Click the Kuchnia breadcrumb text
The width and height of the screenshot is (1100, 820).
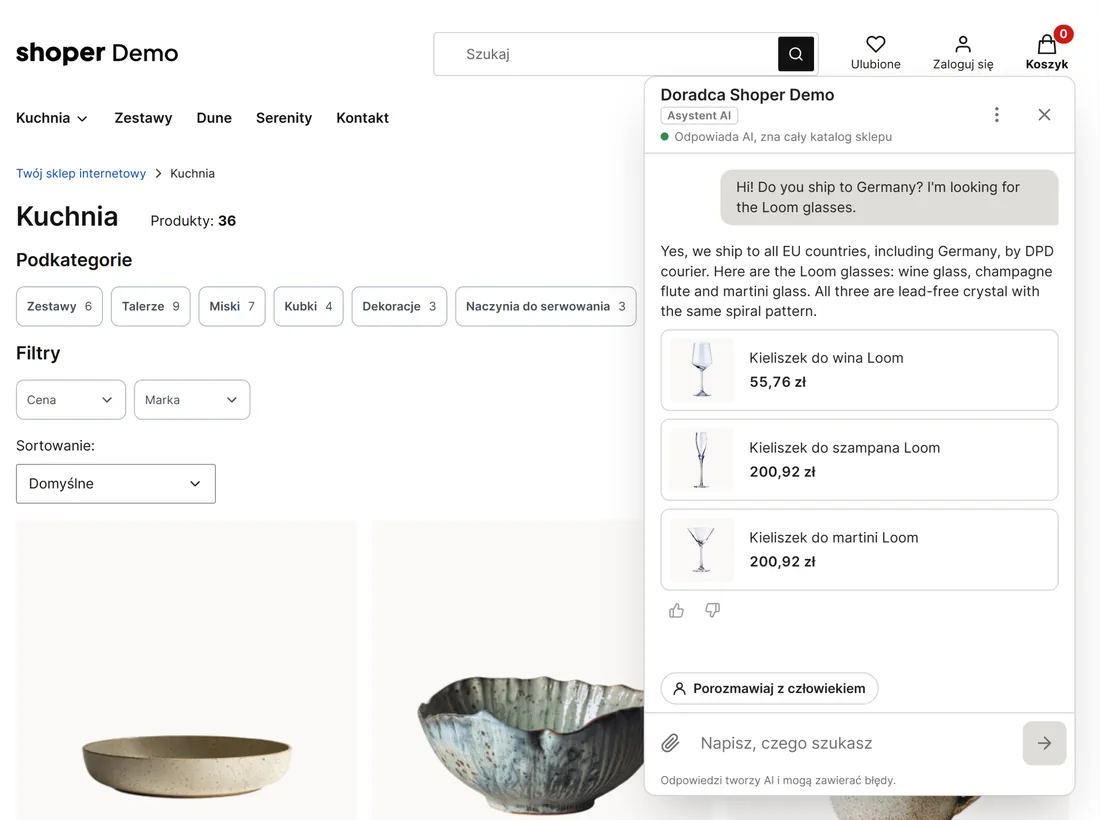[192, 173]
